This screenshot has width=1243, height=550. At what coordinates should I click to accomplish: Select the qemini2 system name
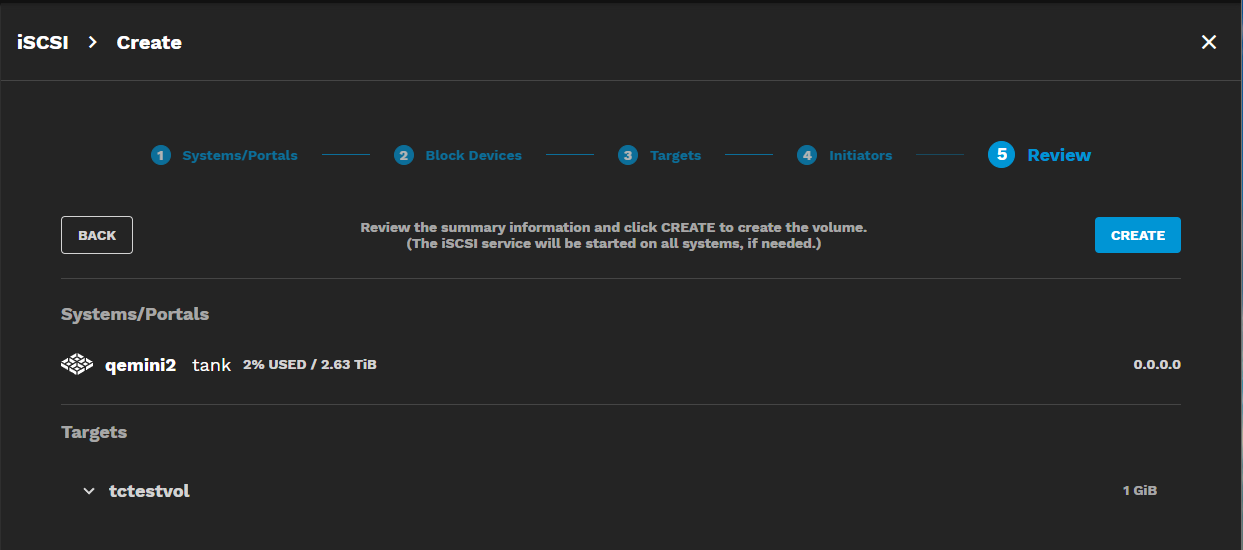pyautogui.click(x=140, y=365)
